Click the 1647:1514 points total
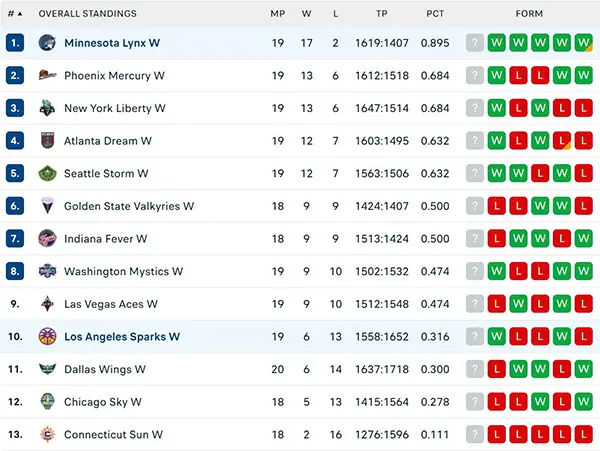Viewport: 600px width, 451px height. coord(382,108)
